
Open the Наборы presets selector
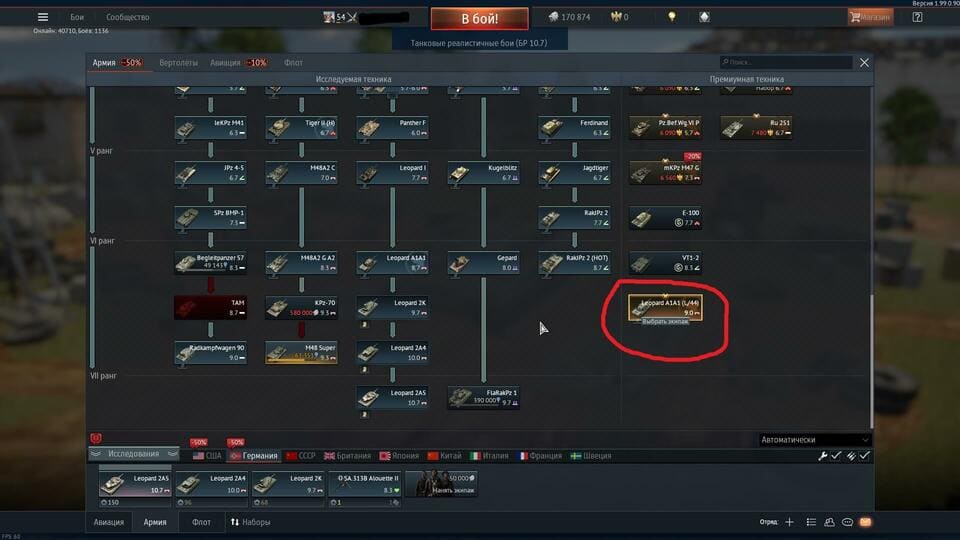[250, 522]
